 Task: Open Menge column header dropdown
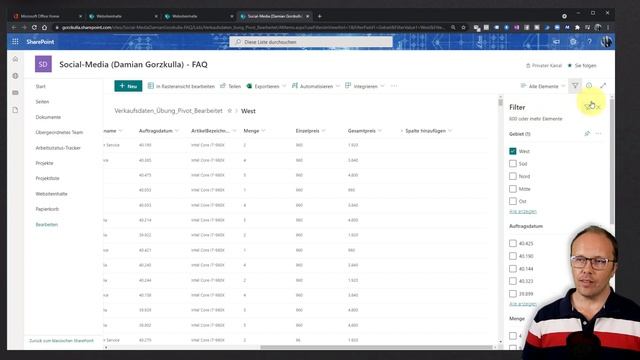tap(263, 131)
